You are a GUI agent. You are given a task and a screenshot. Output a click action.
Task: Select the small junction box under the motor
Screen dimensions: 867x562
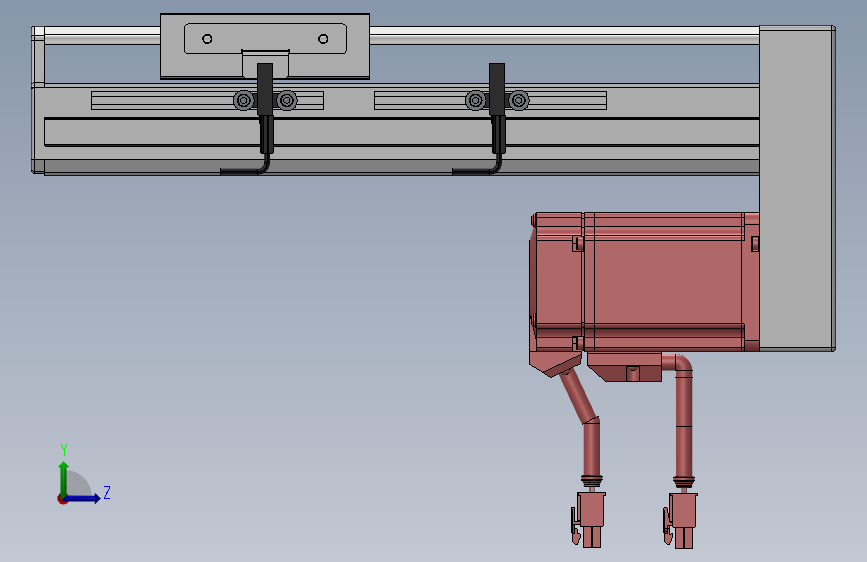point(625,367)
